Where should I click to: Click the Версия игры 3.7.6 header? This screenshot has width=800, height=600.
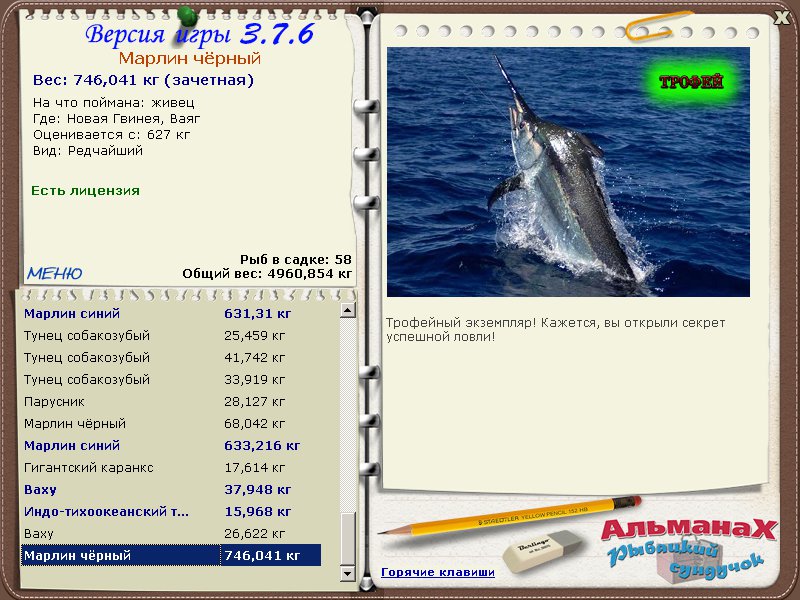pos(199,34)
